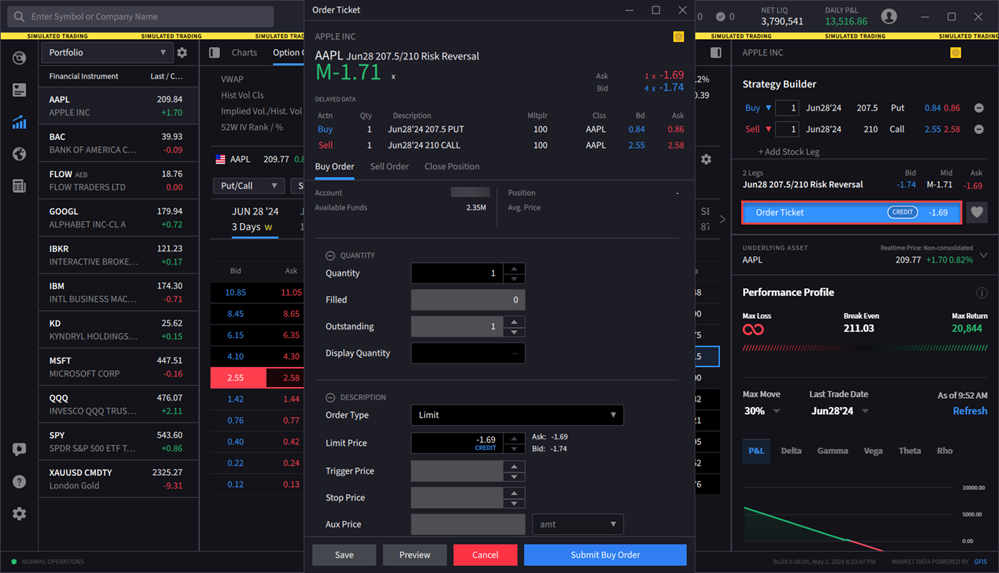Change Buy action dropdown on first leg
The image size is (999, 573).
tap(758, 108)
